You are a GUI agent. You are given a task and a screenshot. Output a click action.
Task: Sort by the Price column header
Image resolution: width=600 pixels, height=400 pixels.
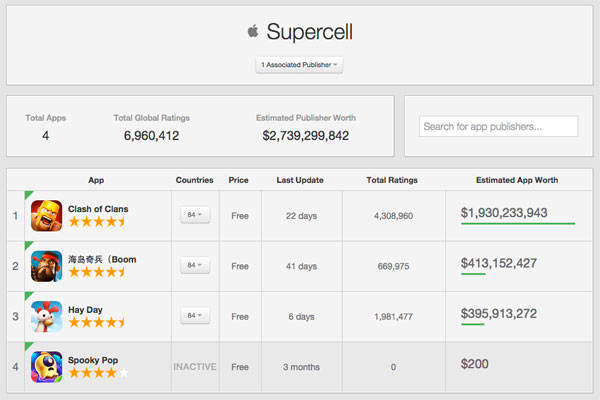click(238, 180)
